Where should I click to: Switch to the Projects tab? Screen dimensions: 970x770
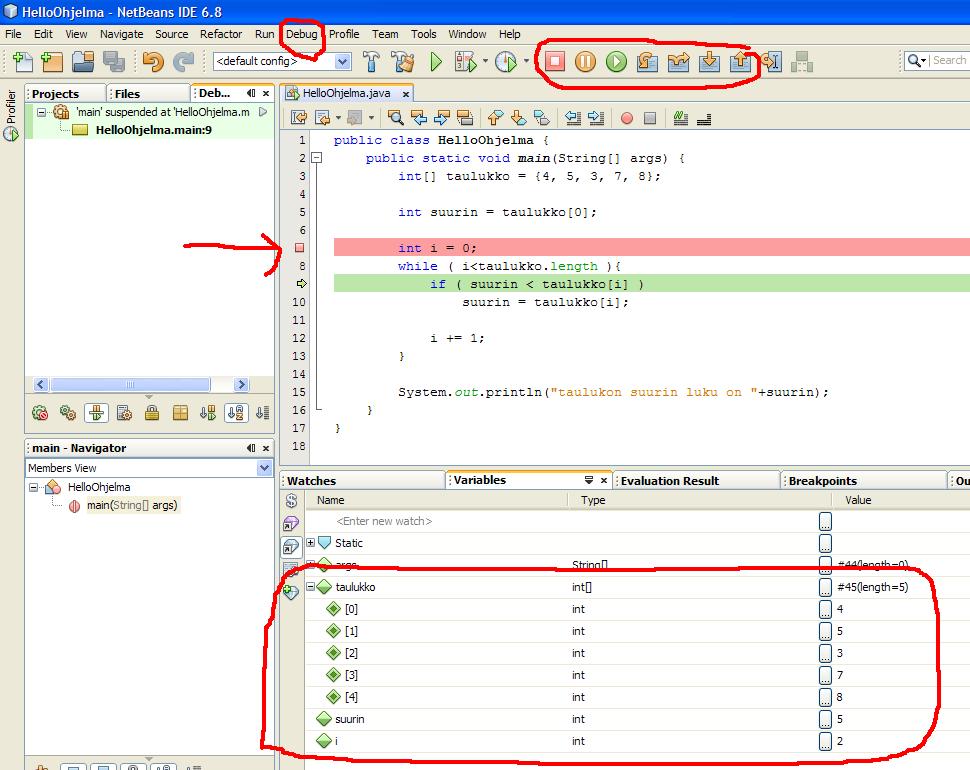click(65, 93)
